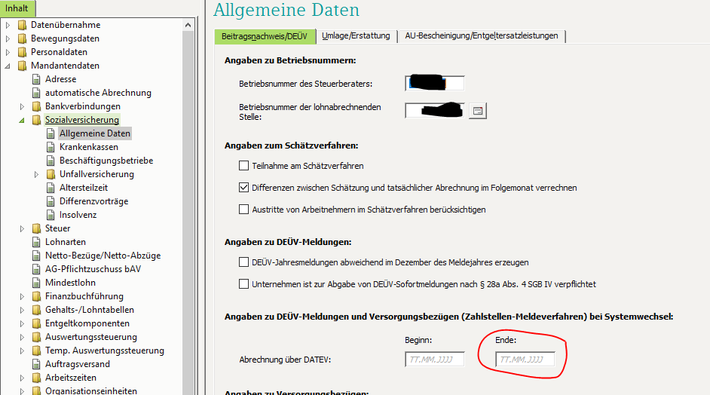Viewport: 710px width, 395px height.
Task: Expand the Bewegungsdaten tree node arrow
Action: [8, 39]
